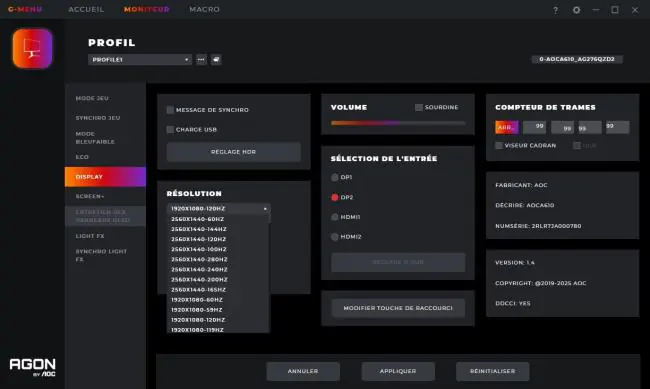Enable the Message de synchro checkbox
This screenshot has width=650, height=389.
click(x=170, y=110)
